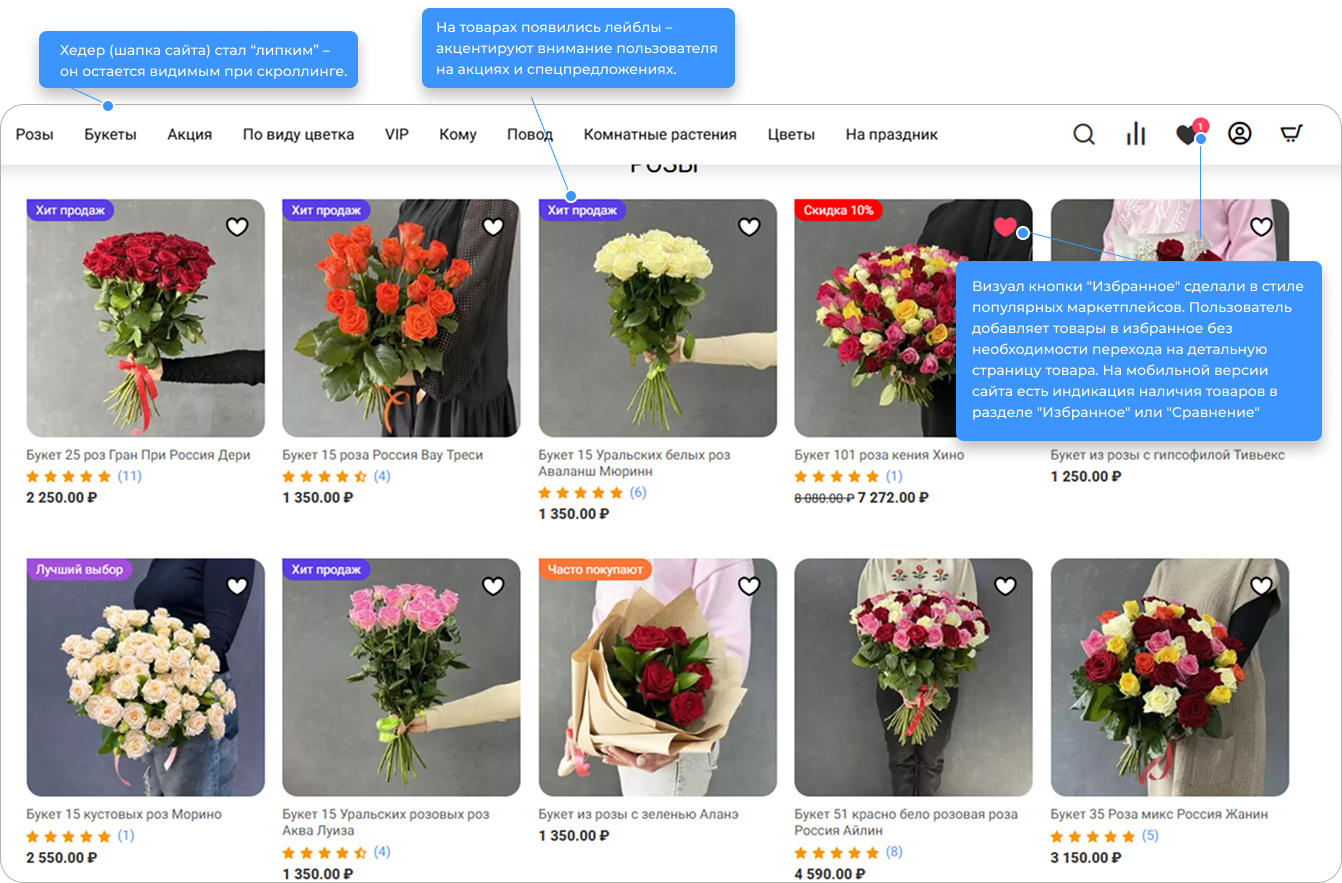Open 'Комнатные растения' menu item
Screen dimensions: 1342x883
(x=660, y=134)
